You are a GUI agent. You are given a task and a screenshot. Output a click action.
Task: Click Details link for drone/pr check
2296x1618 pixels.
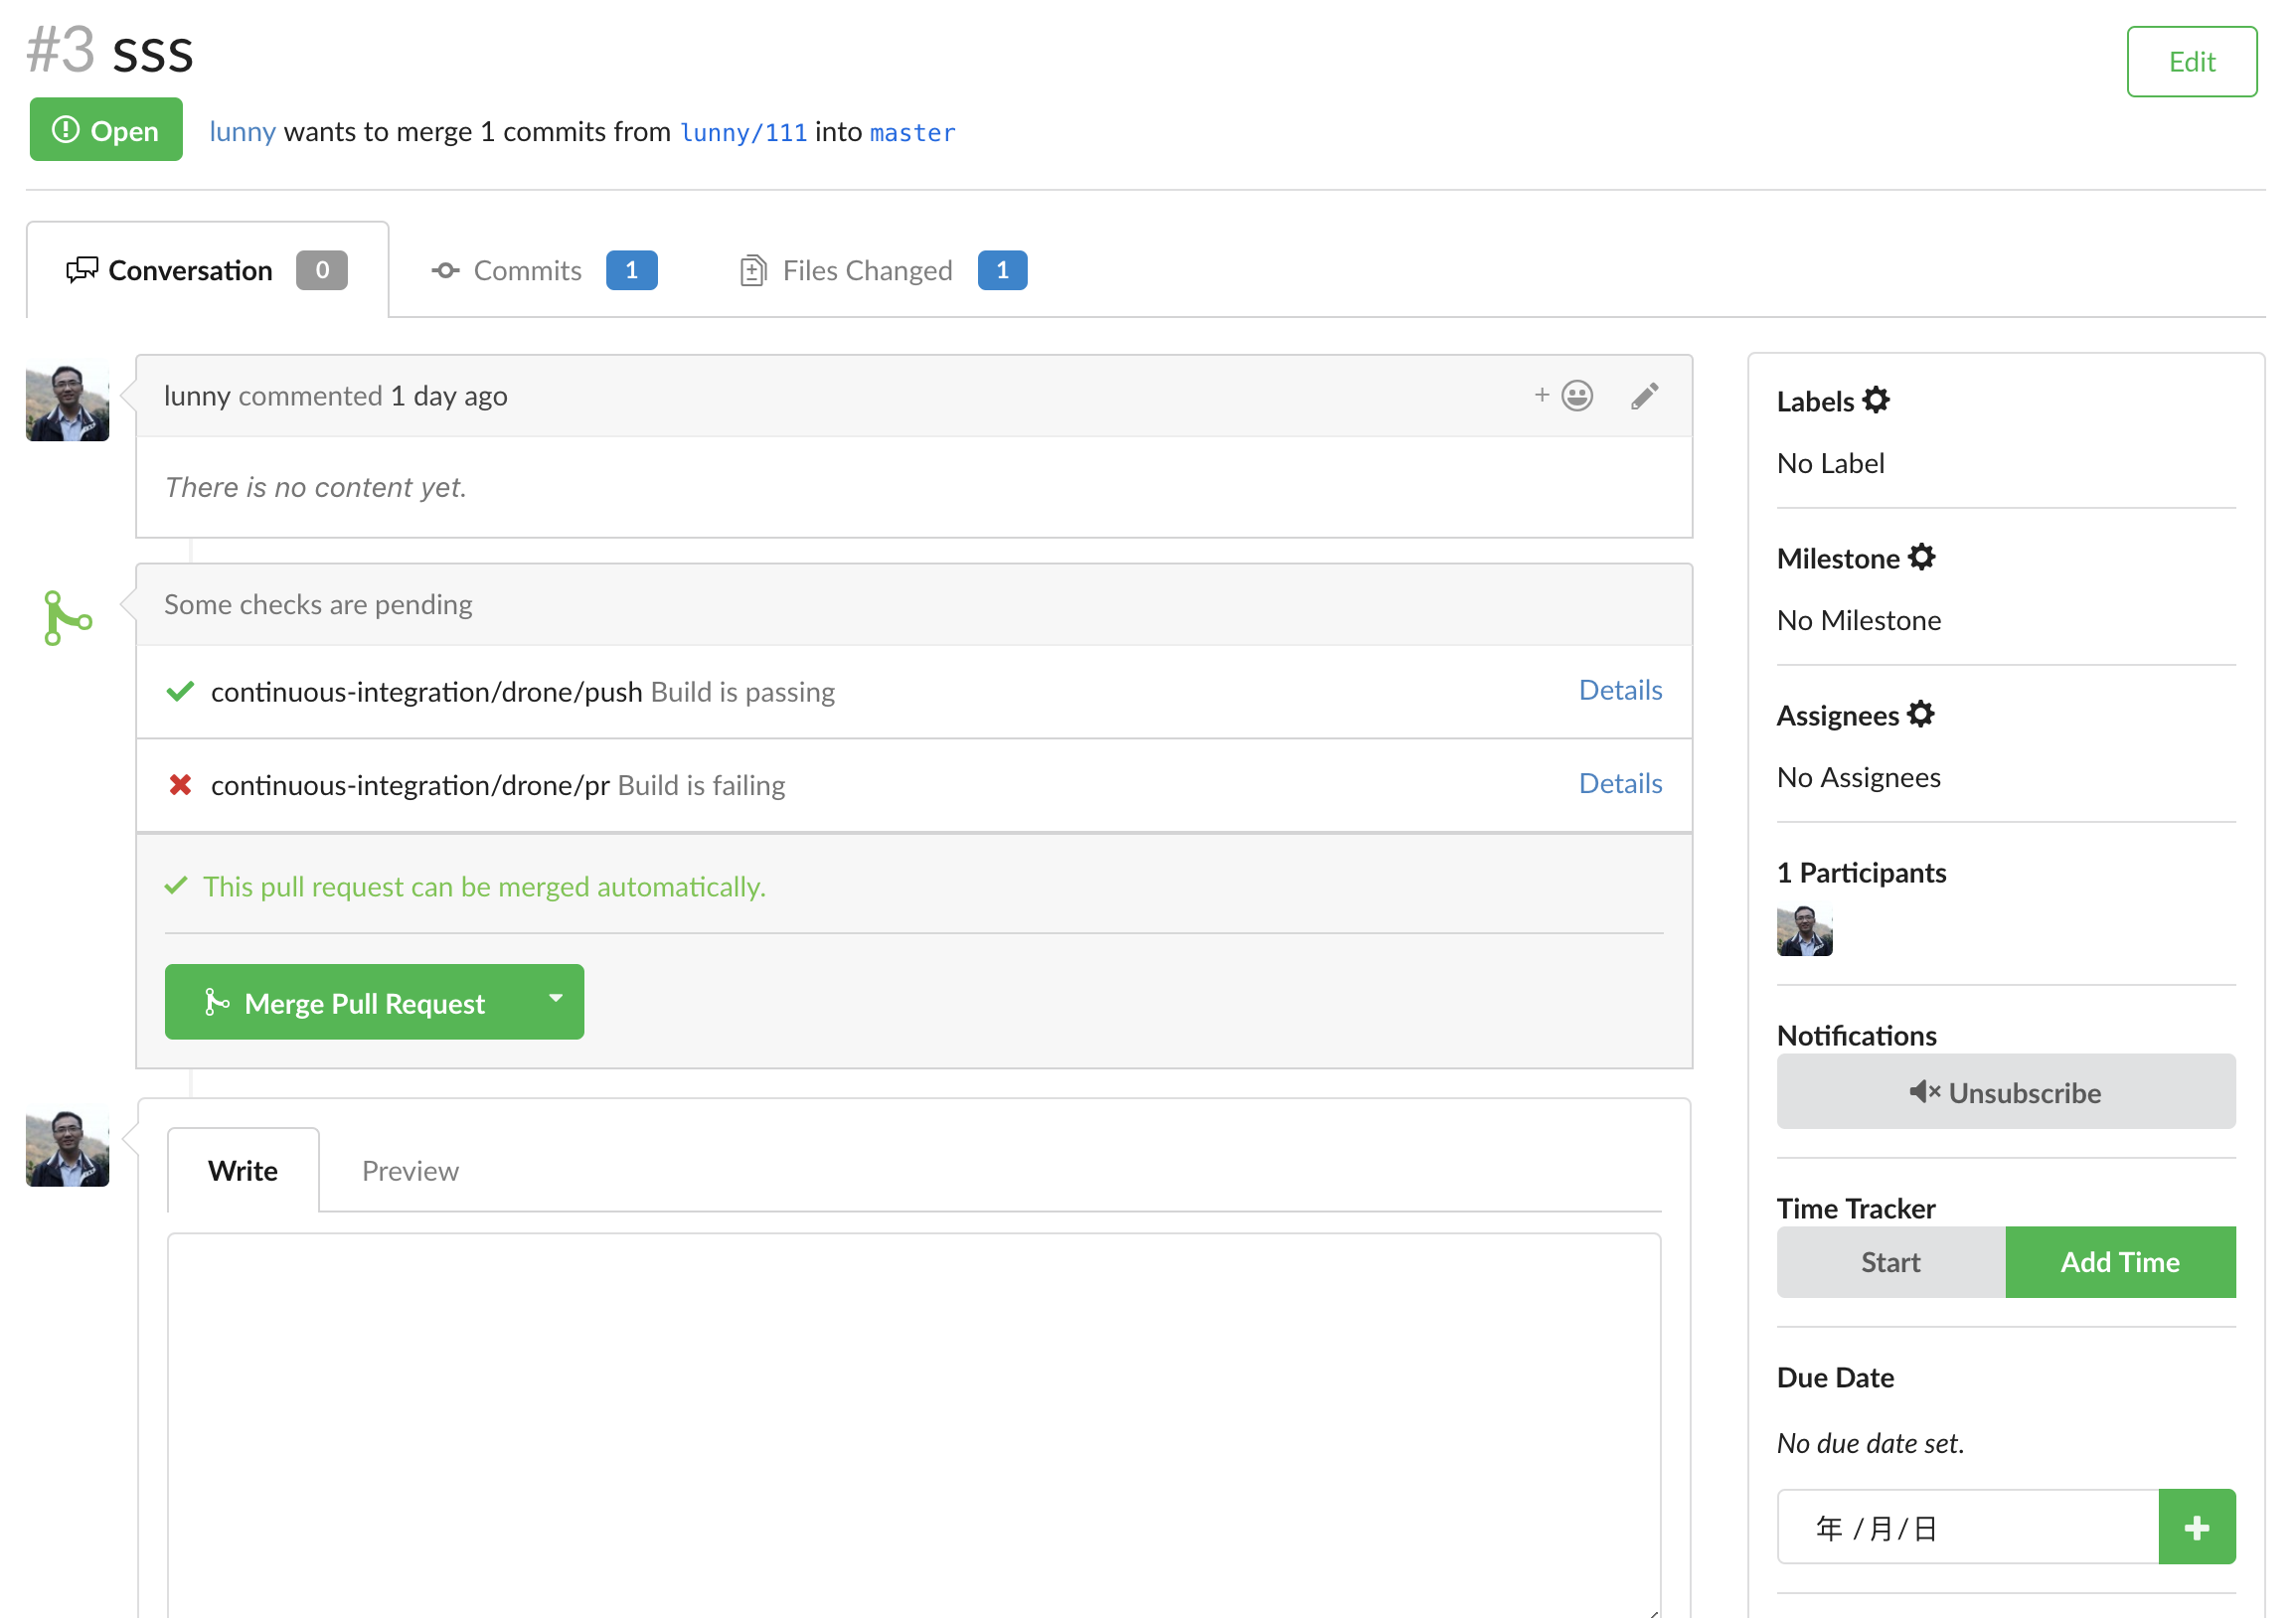(1620, 783)
